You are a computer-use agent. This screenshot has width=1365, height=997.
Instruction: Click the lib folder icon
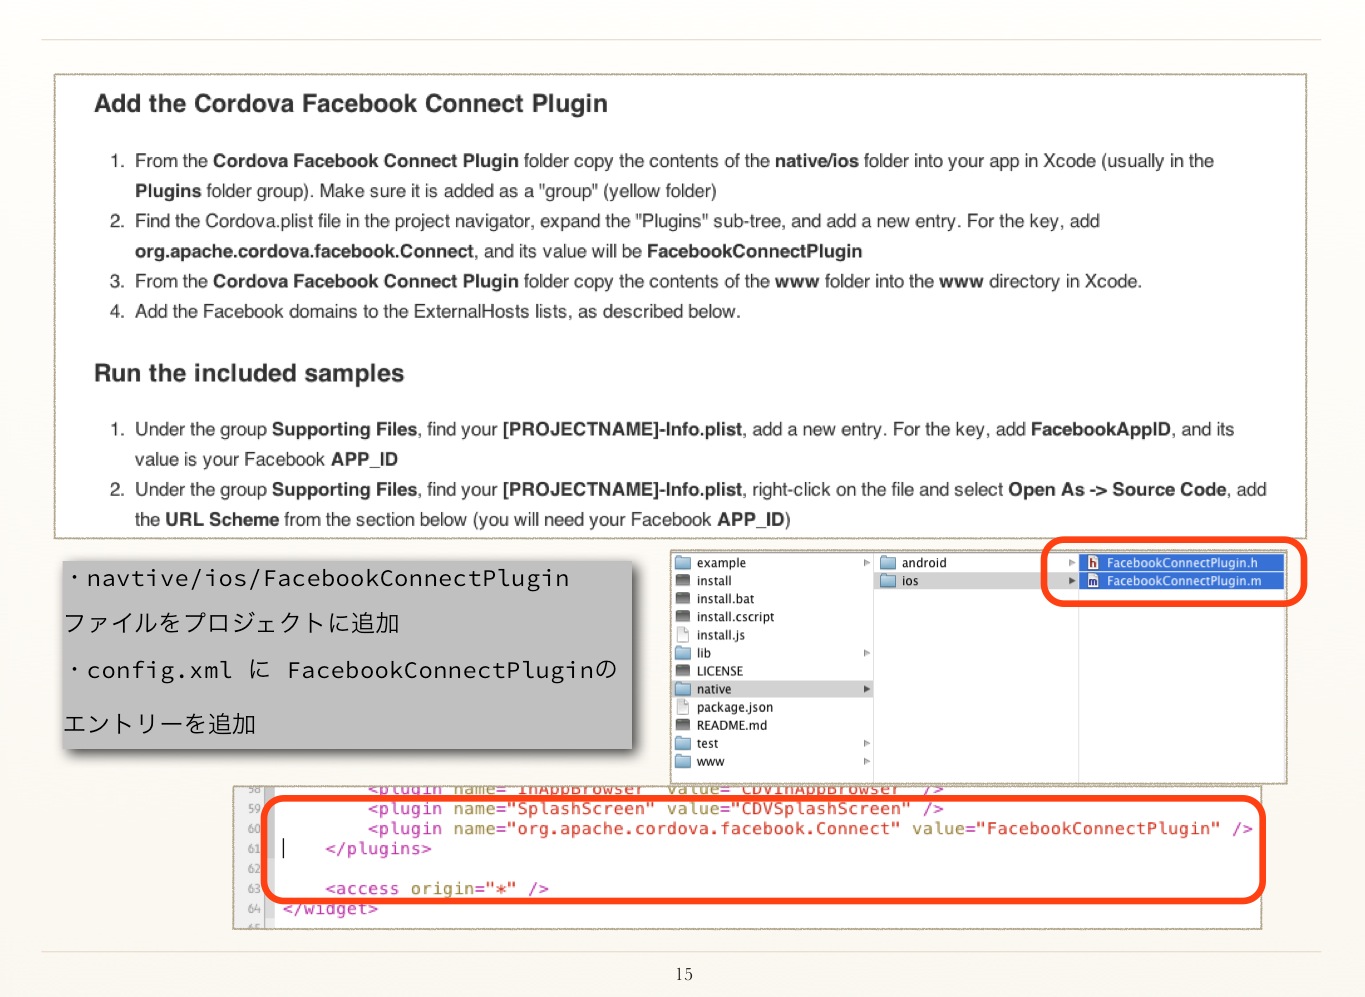[683, 653]
